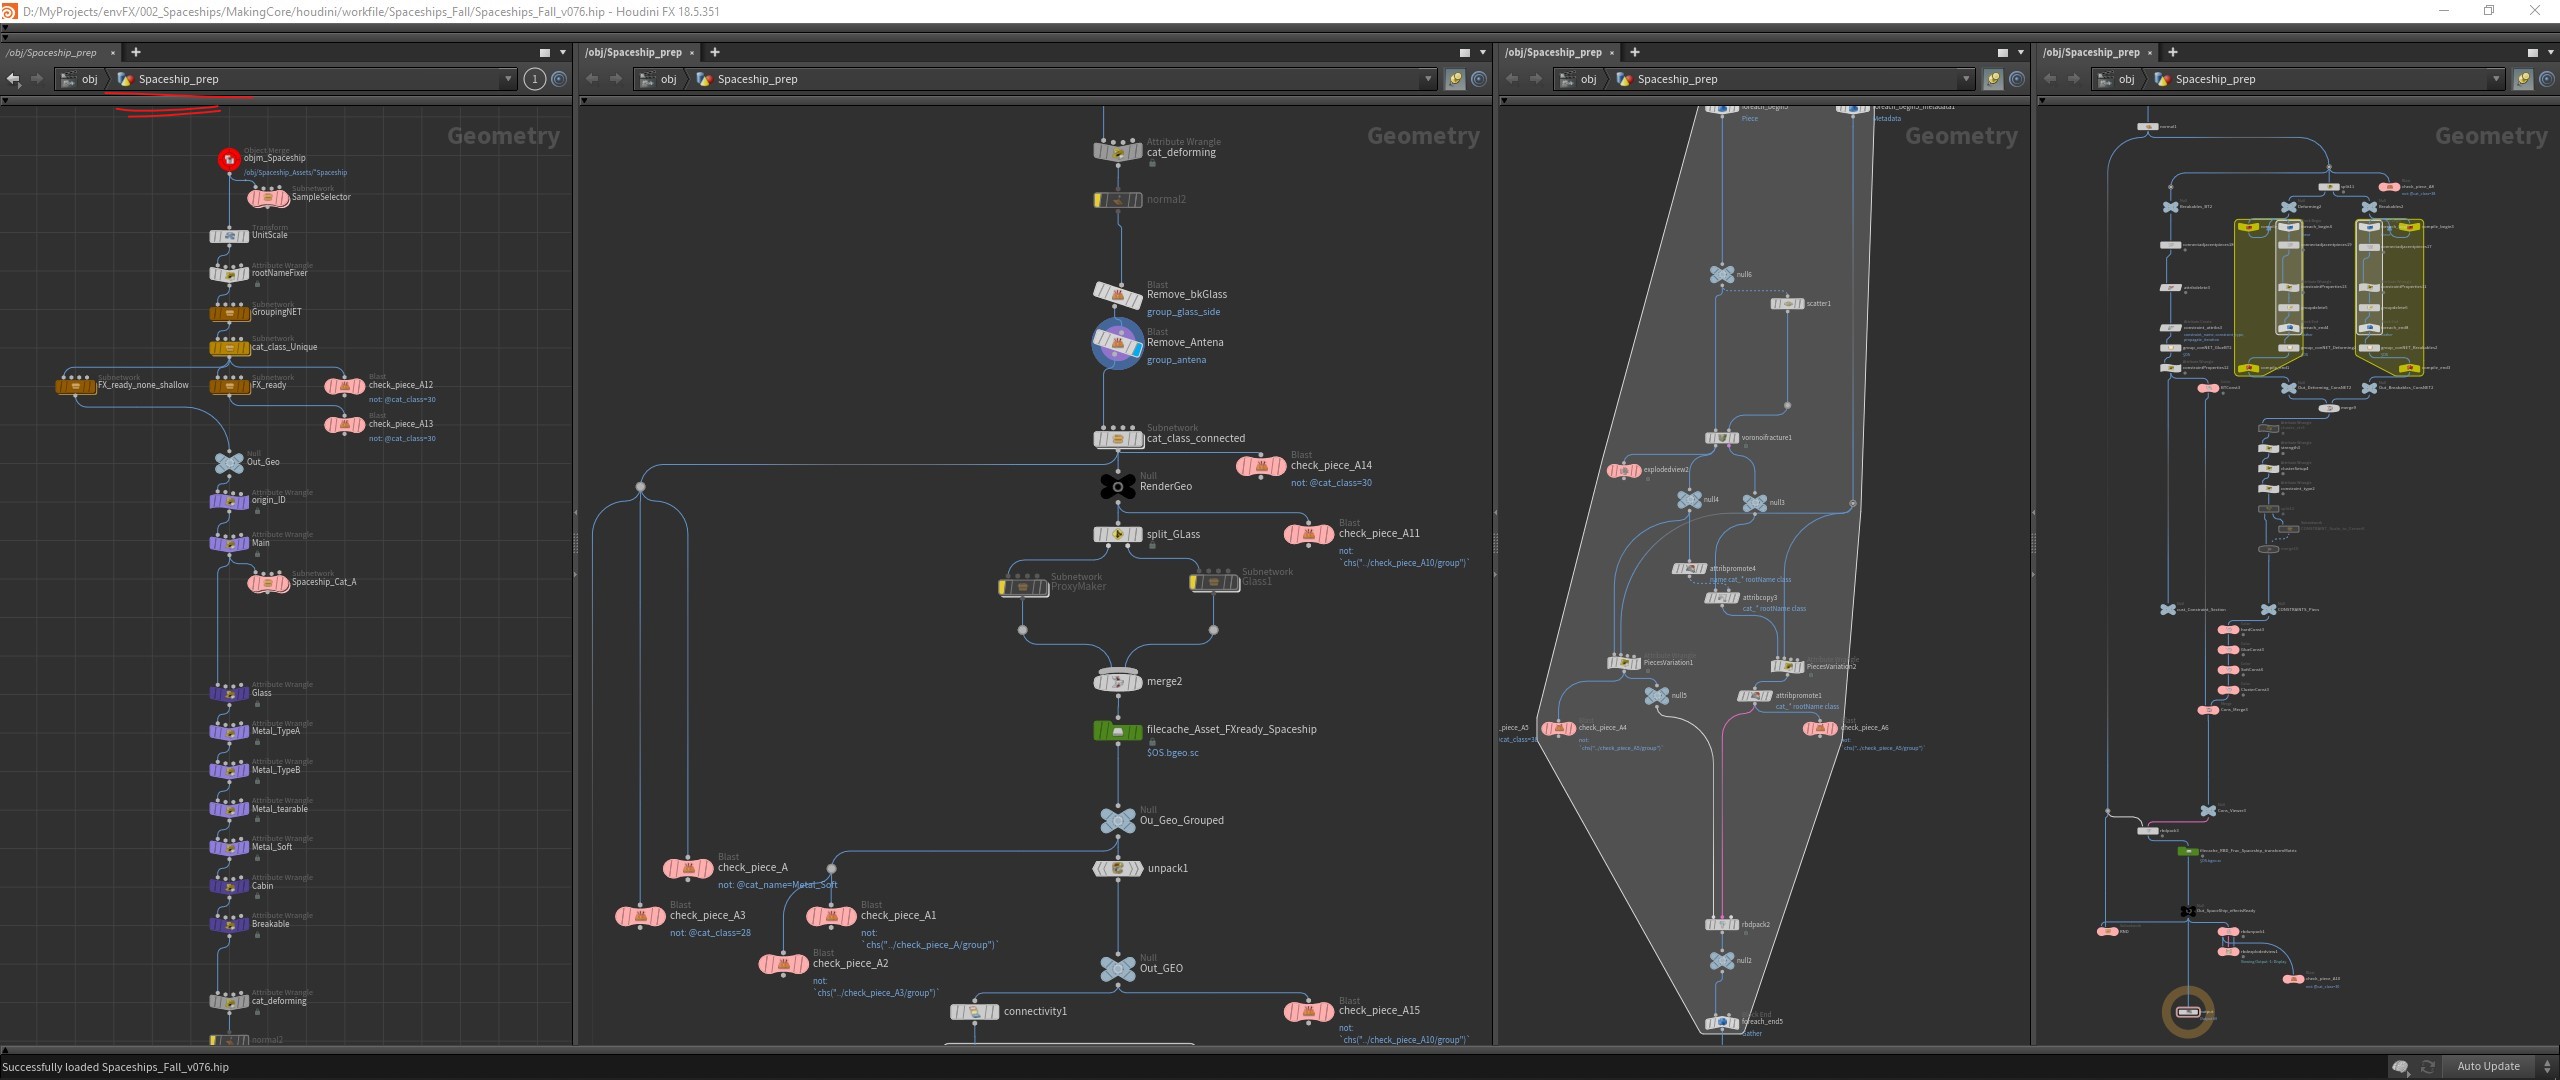Screen dimensions: 2560x1080
Task: Click the filecache_Asset_FXready_Spaceship node icon
Action: click(1117, 732)
